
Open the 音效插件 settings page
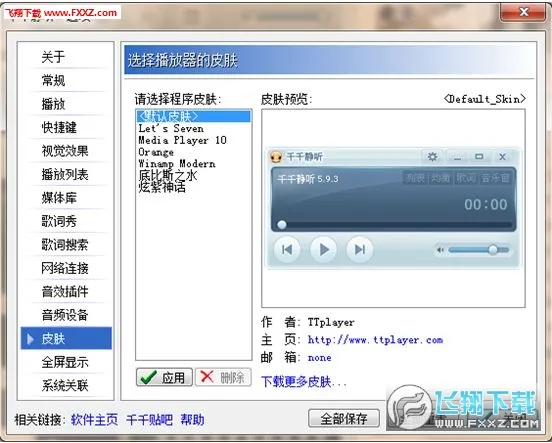(65, 291)
